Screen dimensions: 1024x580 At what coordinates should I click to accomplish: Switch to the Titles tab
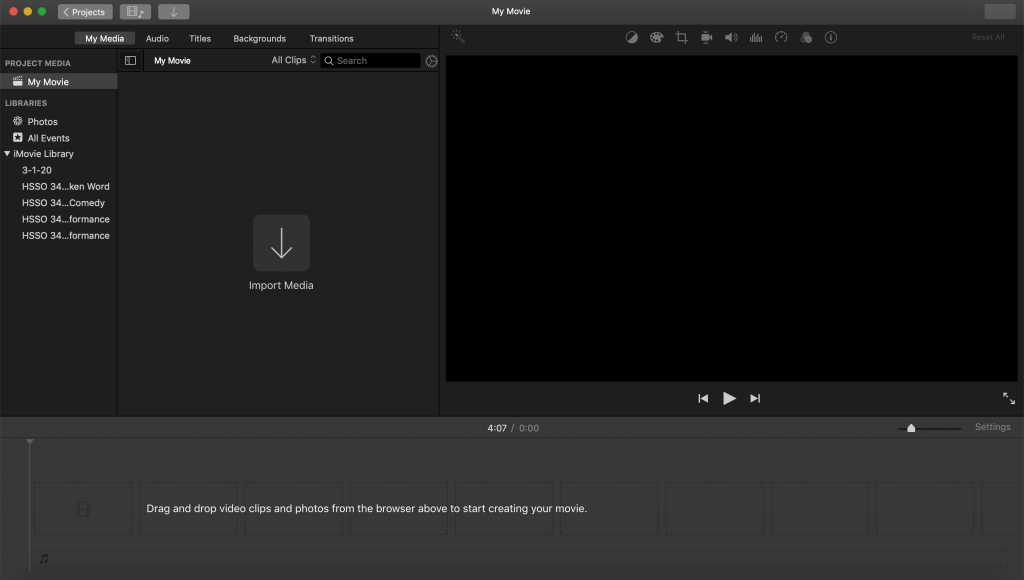[x=200, y=39]
